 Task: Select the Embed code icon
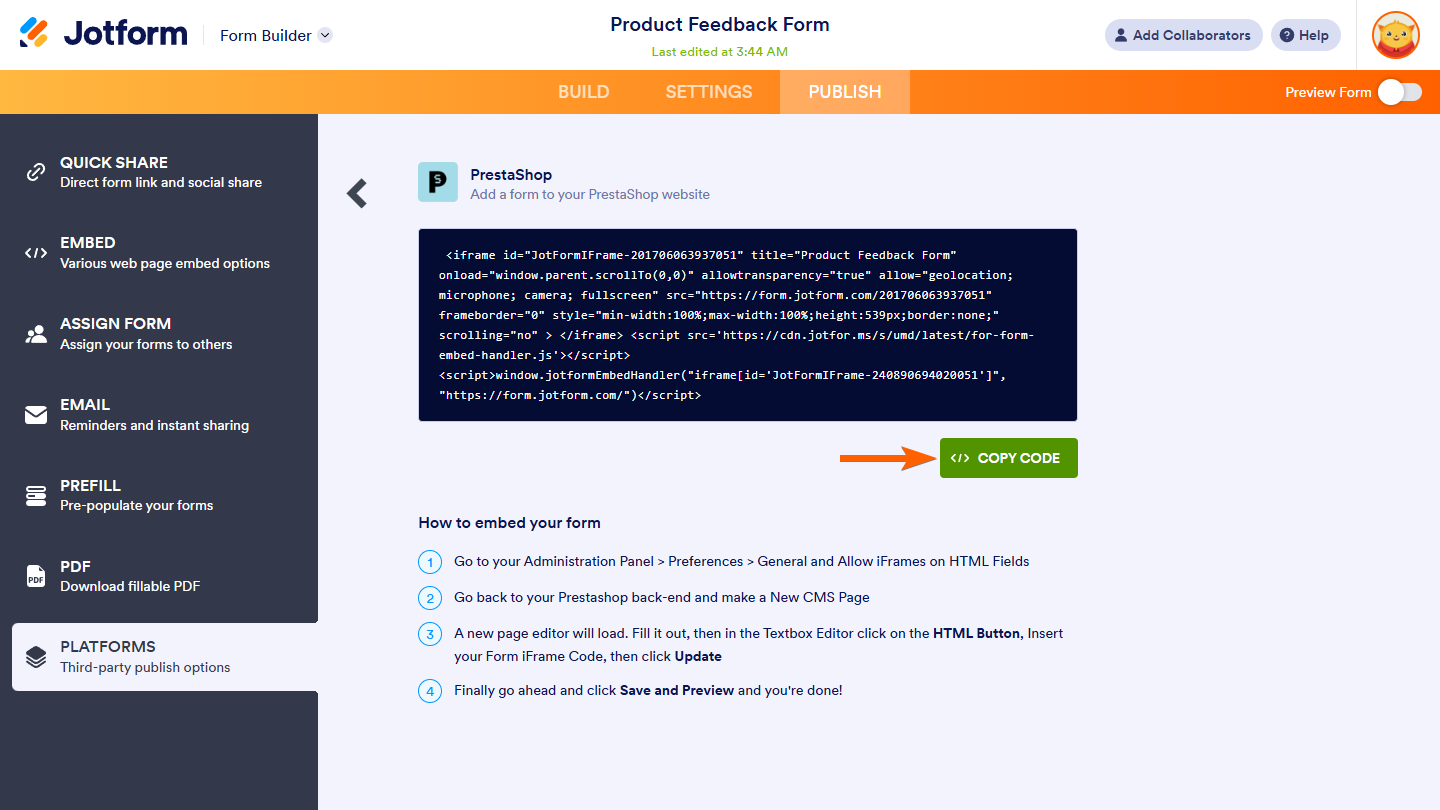point(36,253)
